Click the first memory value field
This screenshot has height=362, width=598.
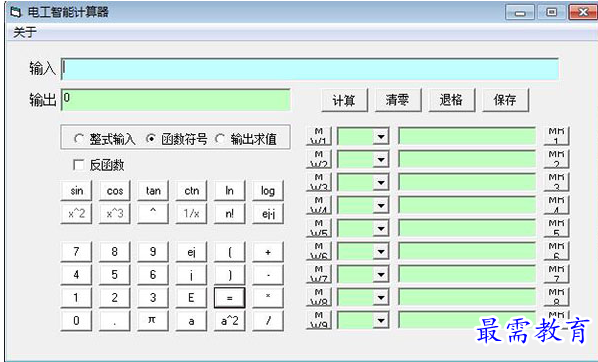(x=467, y=136)
